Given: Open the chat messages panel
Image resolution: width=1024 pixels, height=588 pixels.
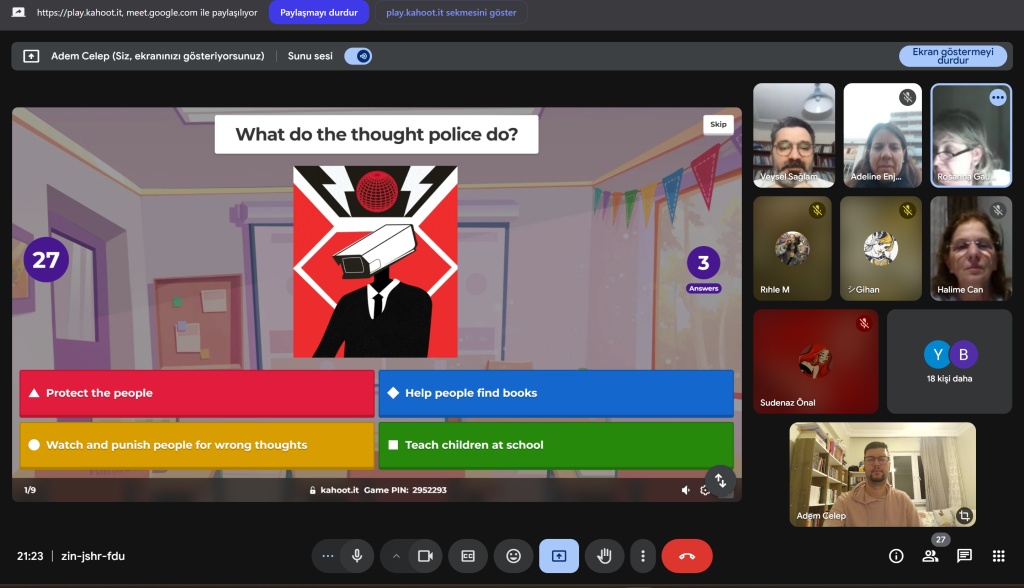Looking at the screenshot, I should (964, 556).
